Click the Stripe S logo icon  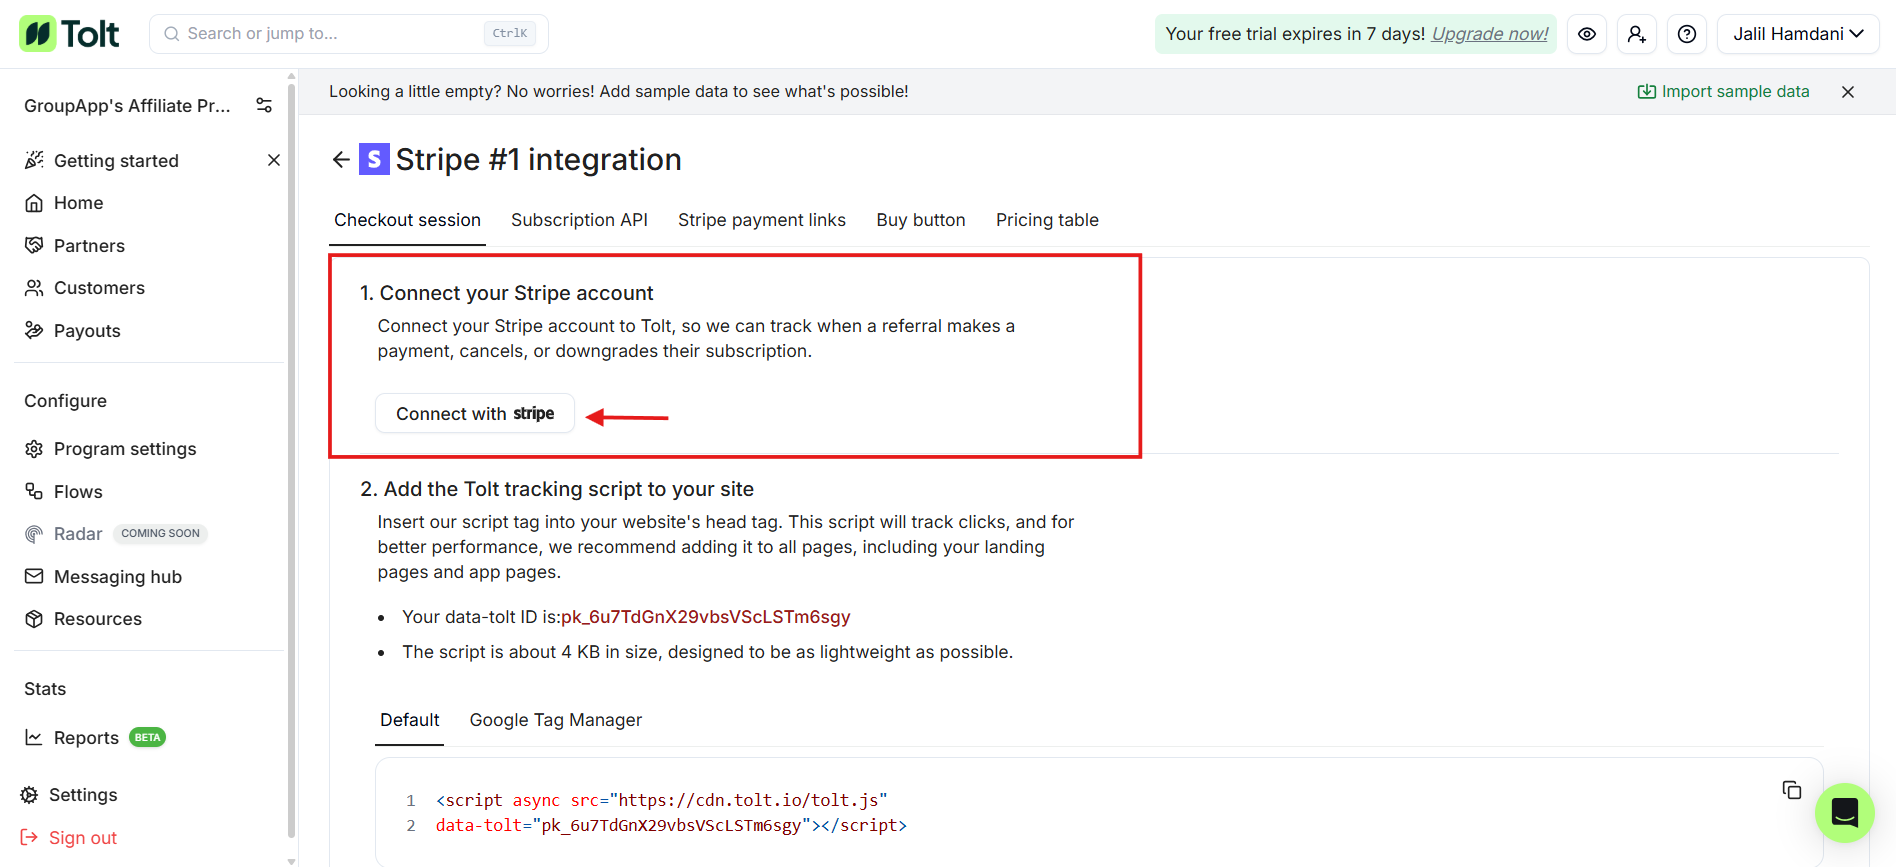pos(374,159)
